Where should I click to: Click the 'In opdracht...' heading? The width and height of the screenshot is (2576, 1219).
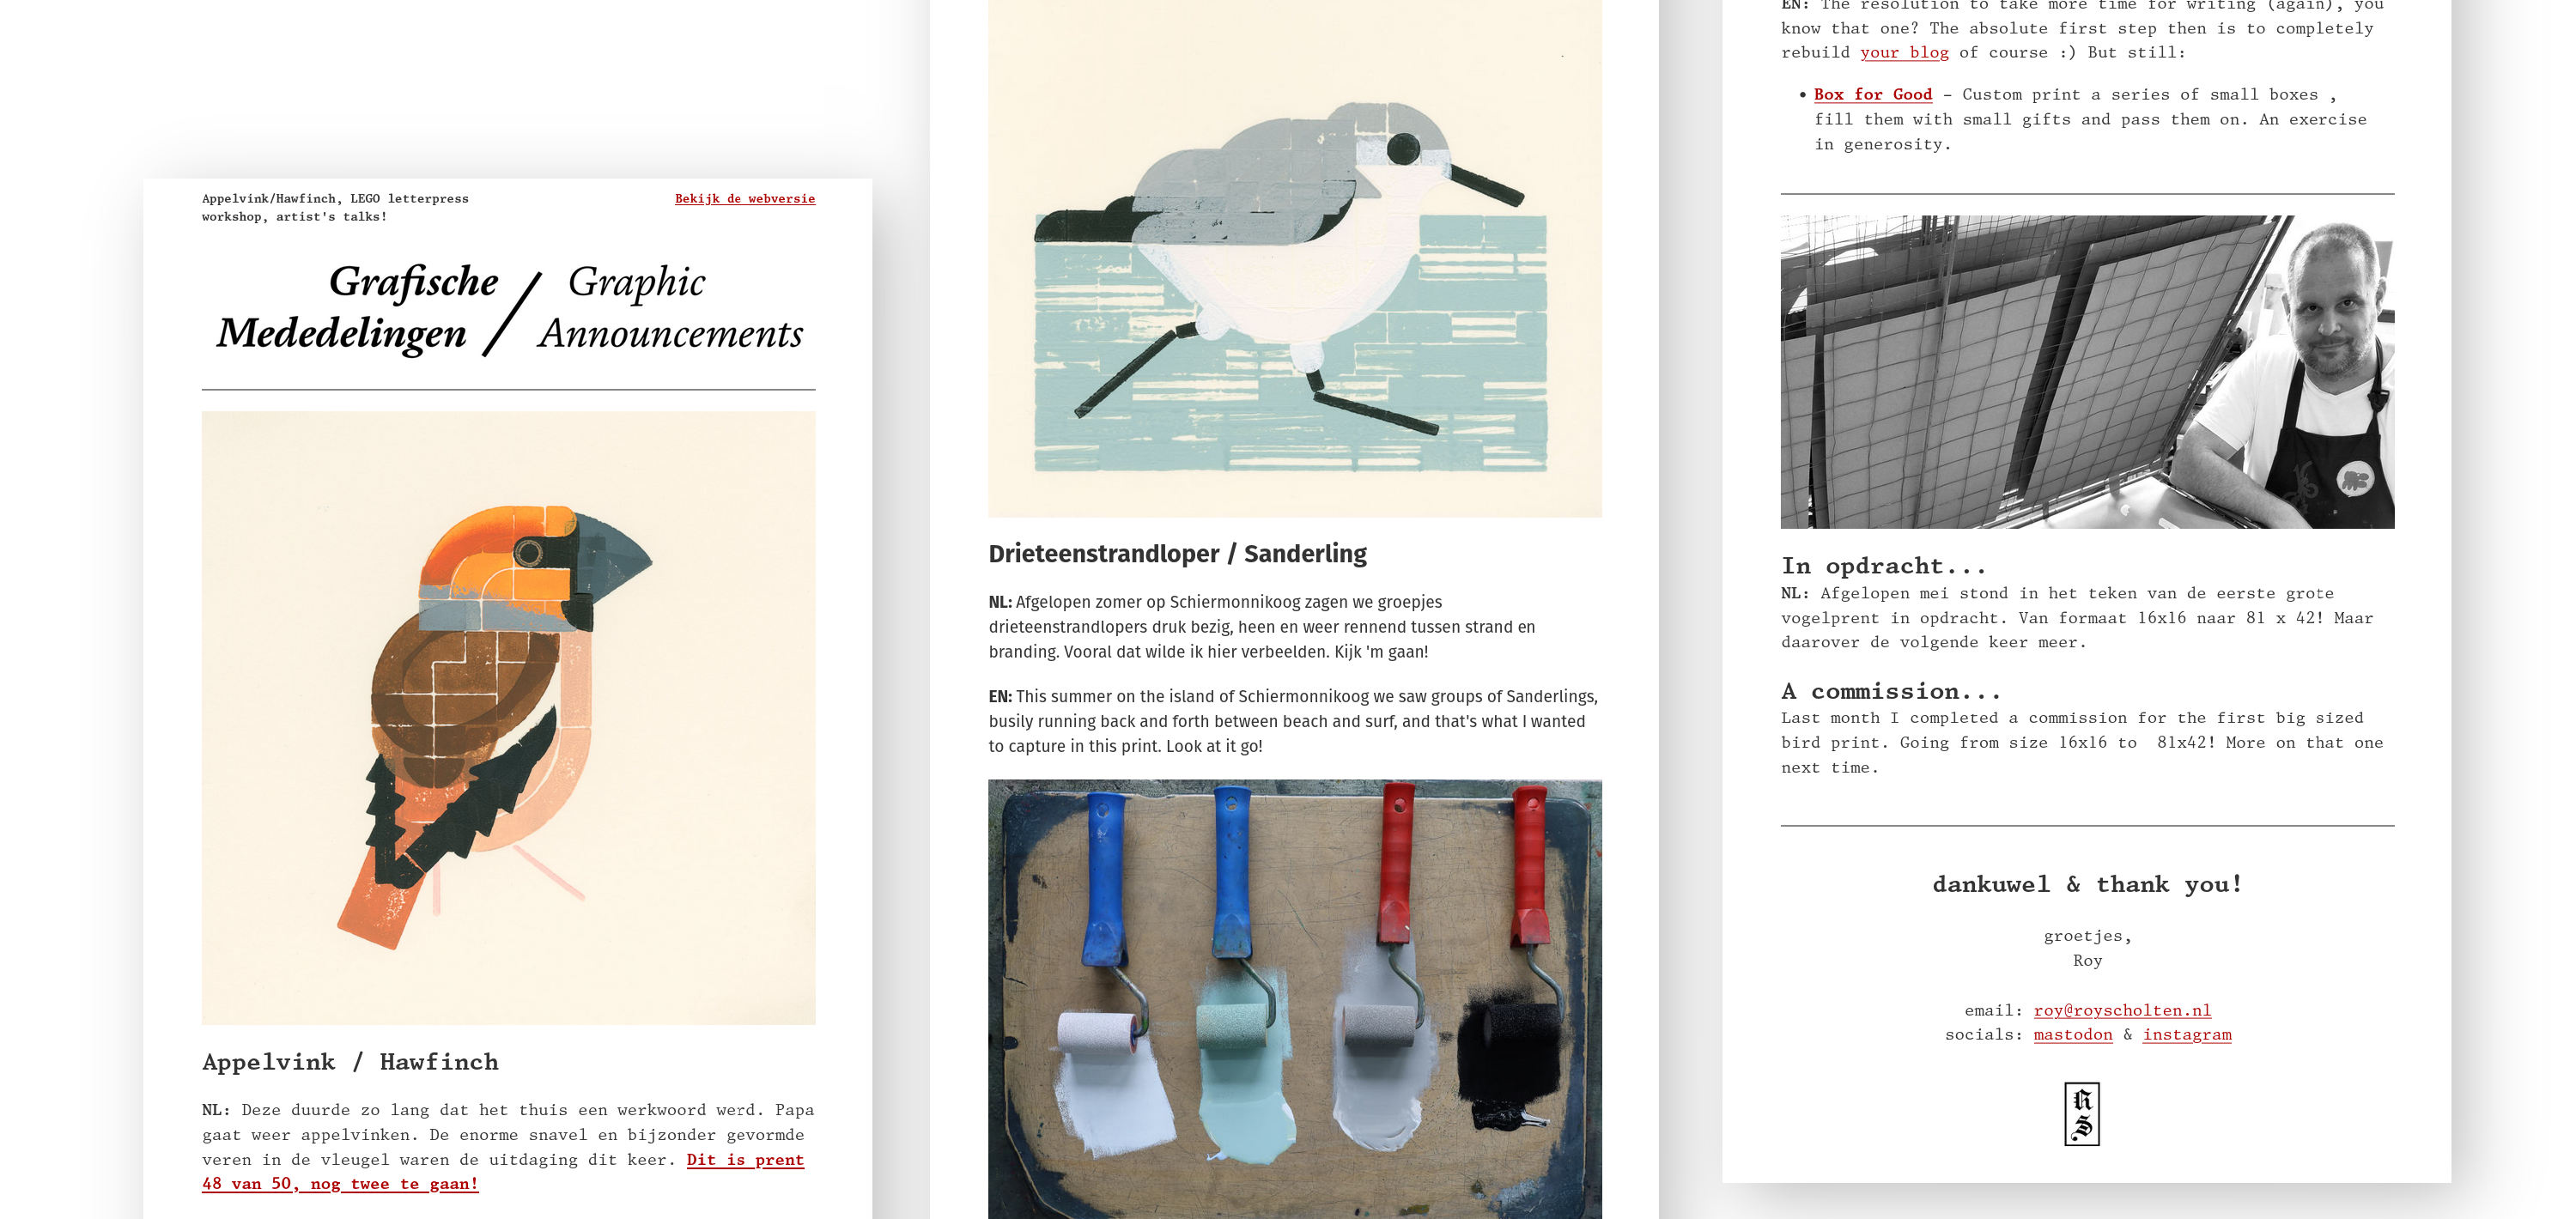coord(1883,566)
